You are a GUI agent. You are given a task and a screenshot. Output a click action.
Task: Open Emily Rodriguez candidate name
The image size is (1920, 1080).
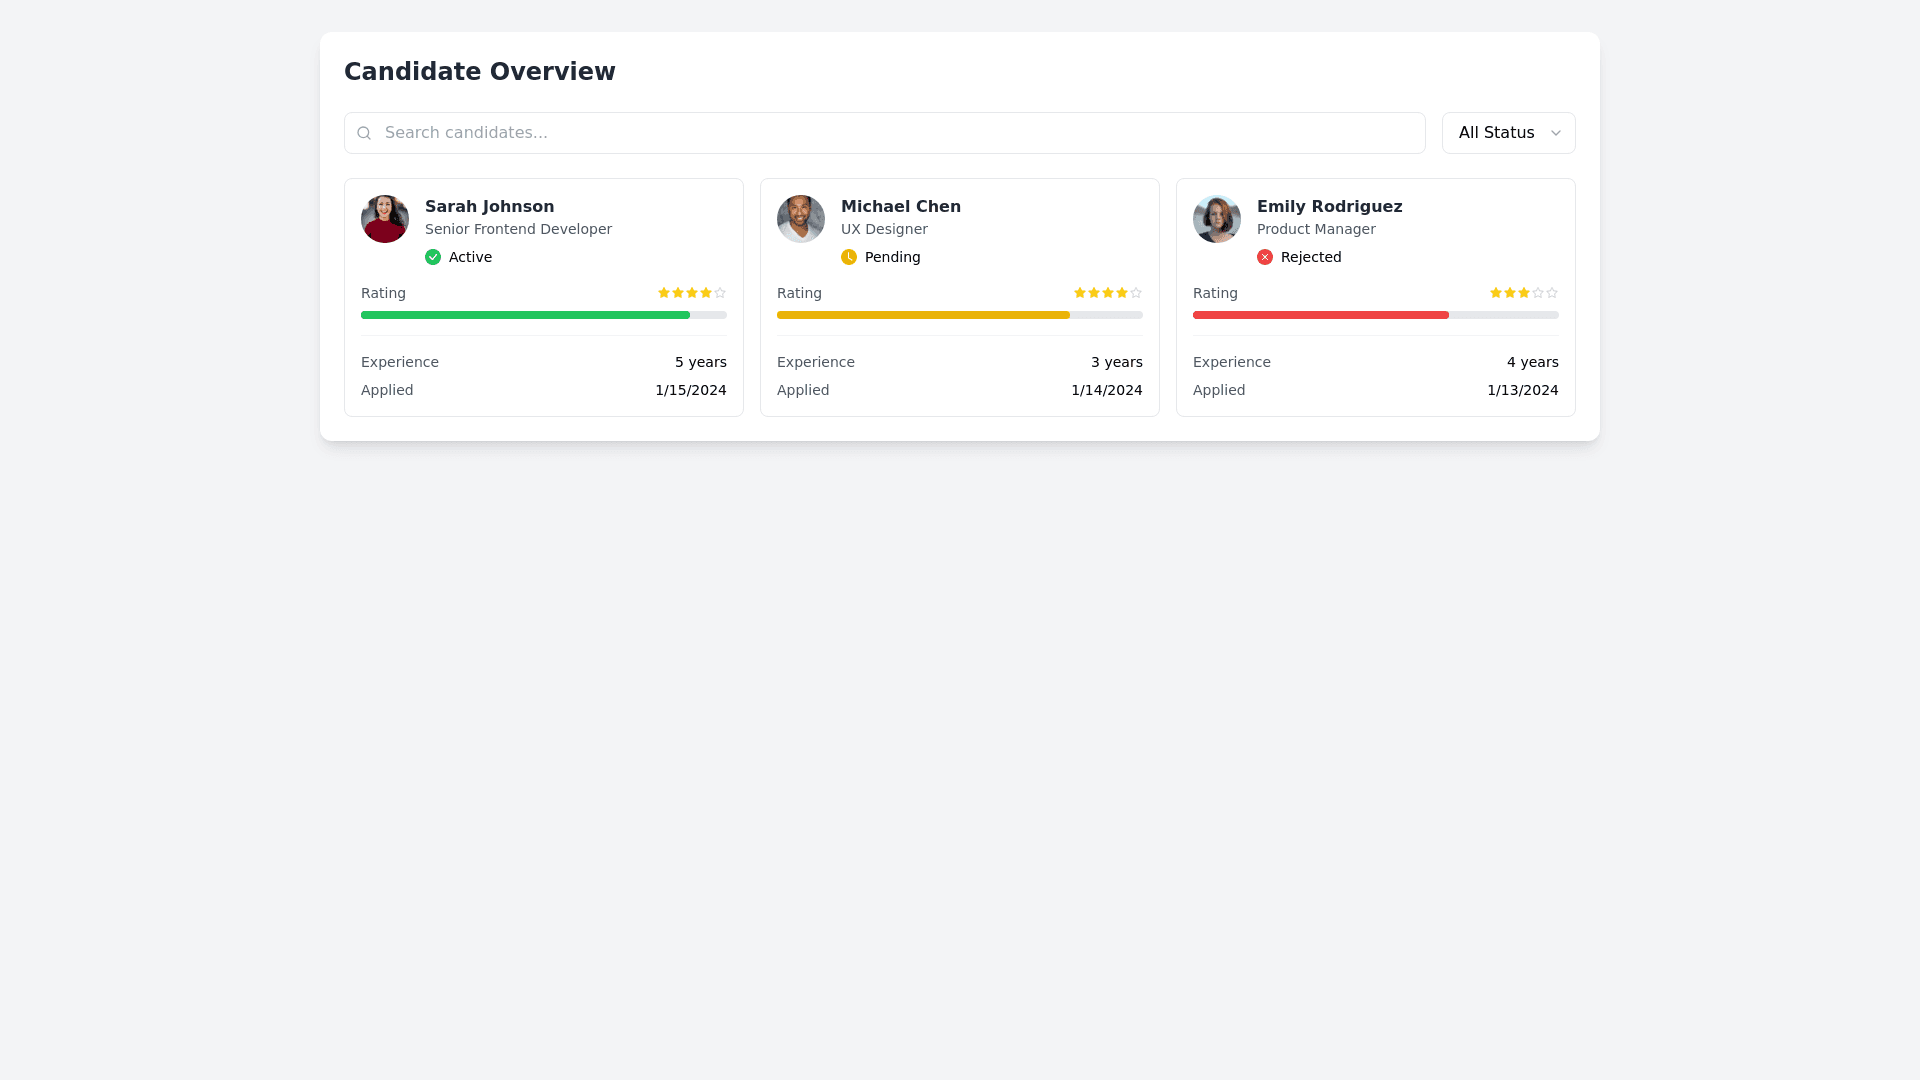1329,206
